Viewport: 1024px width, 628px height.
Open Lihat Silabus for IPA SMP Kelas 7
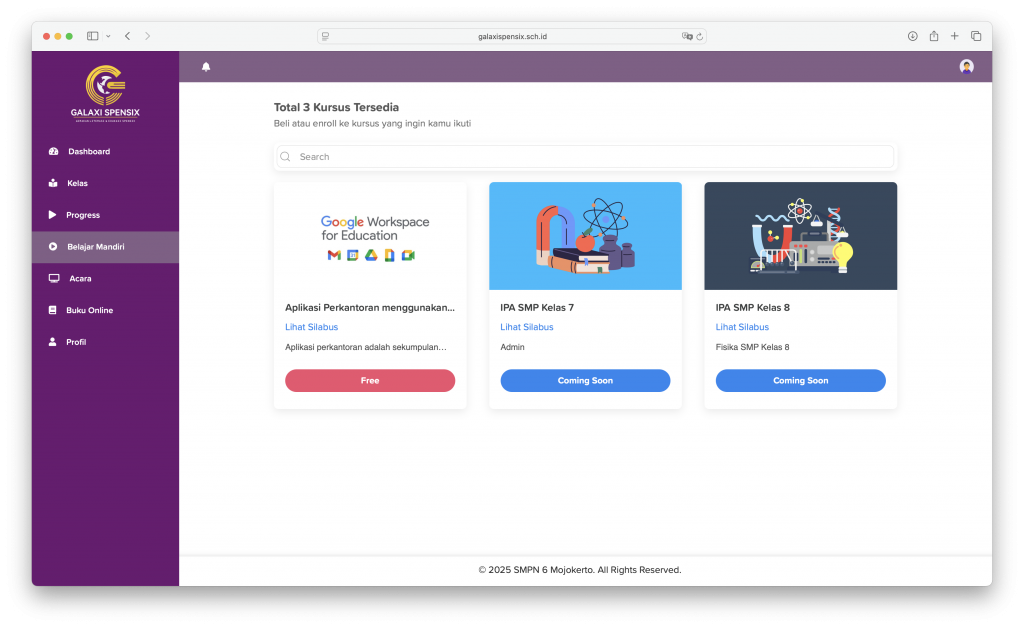pyautogui.click(x=526, y=327)
